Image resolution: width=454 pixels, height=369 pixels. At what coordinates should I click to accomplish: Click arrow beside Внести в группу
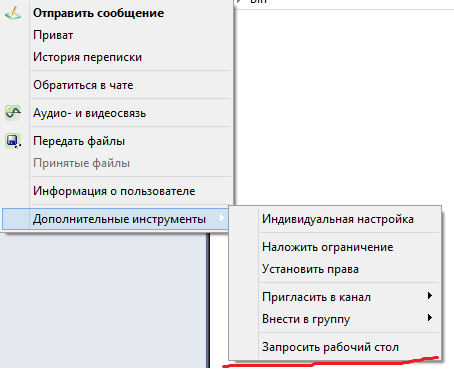click(430, 318)
